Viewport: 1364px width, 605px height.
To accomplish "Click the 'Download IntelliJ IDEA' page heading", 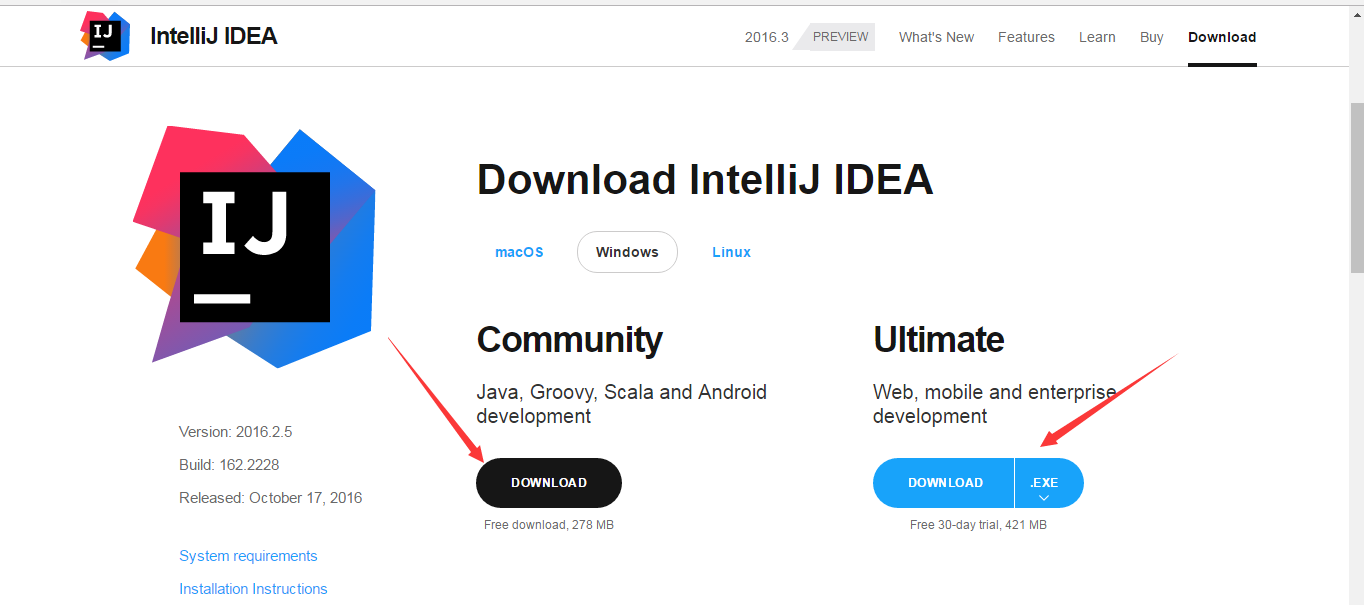I will pyautogui.click(x=704, y=180).
